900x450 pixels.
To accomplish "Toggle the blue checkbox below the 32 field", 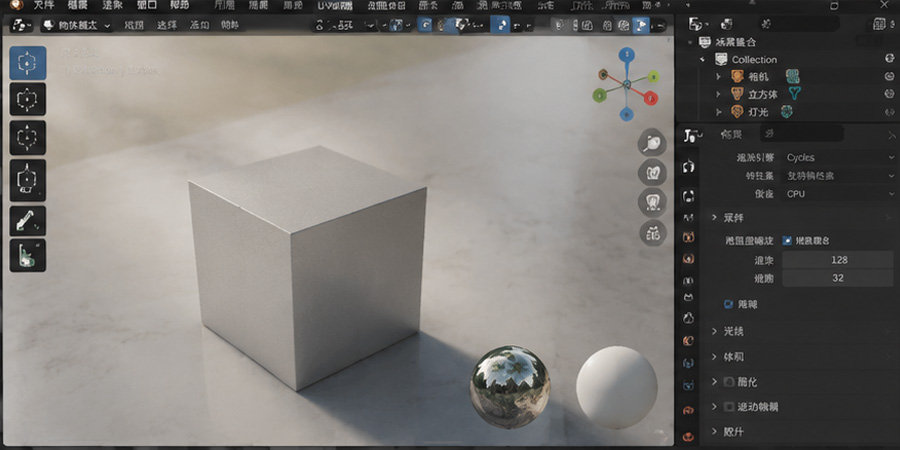I will [729, 304].
